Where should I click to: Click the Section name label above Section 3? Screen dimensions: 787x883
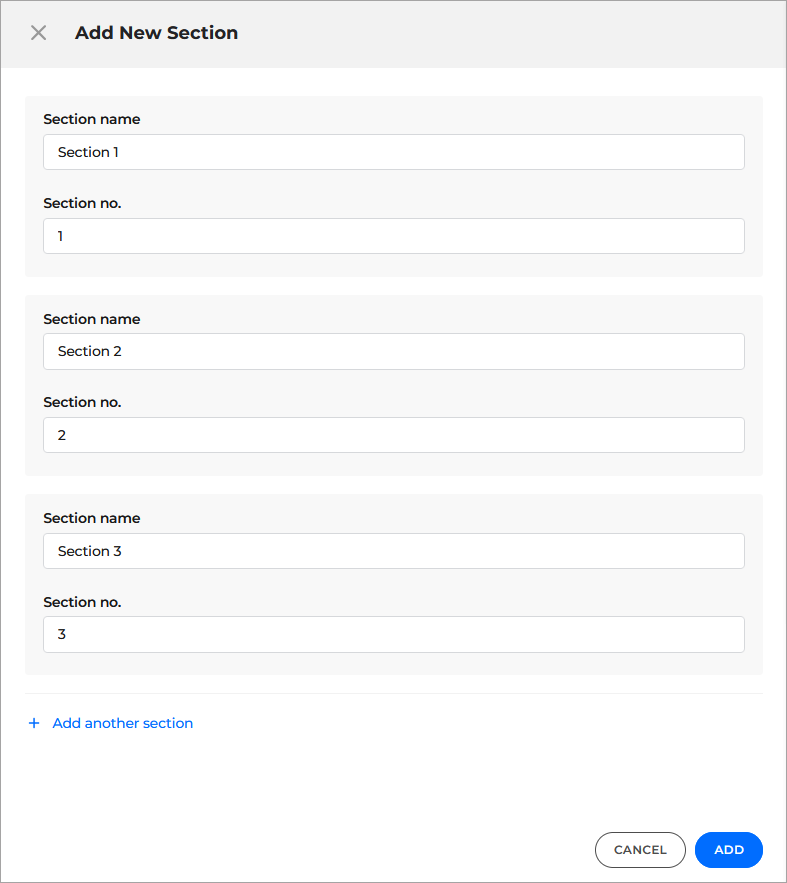(91, 518)
